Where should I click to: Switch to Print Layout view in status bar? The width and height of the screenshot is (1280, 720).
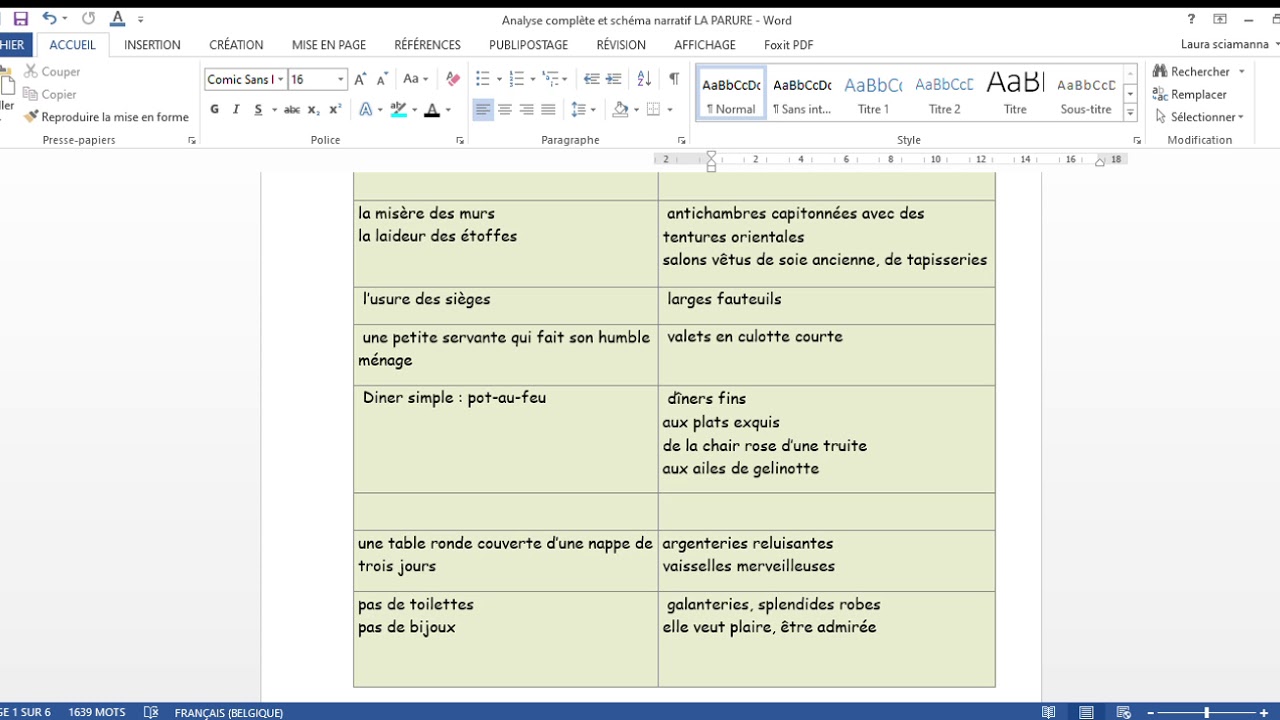coord(1086,712)
